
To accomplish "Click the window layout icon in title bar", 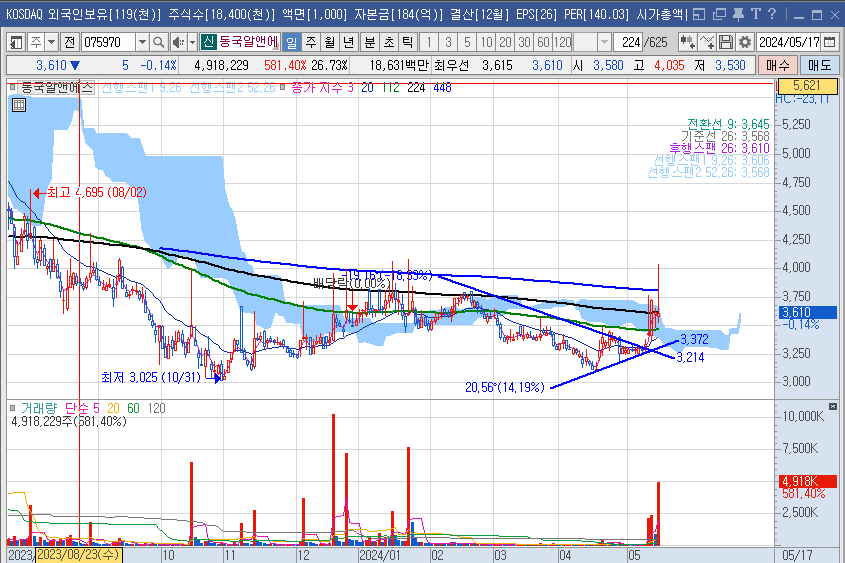I will click(x=698, y=14).
